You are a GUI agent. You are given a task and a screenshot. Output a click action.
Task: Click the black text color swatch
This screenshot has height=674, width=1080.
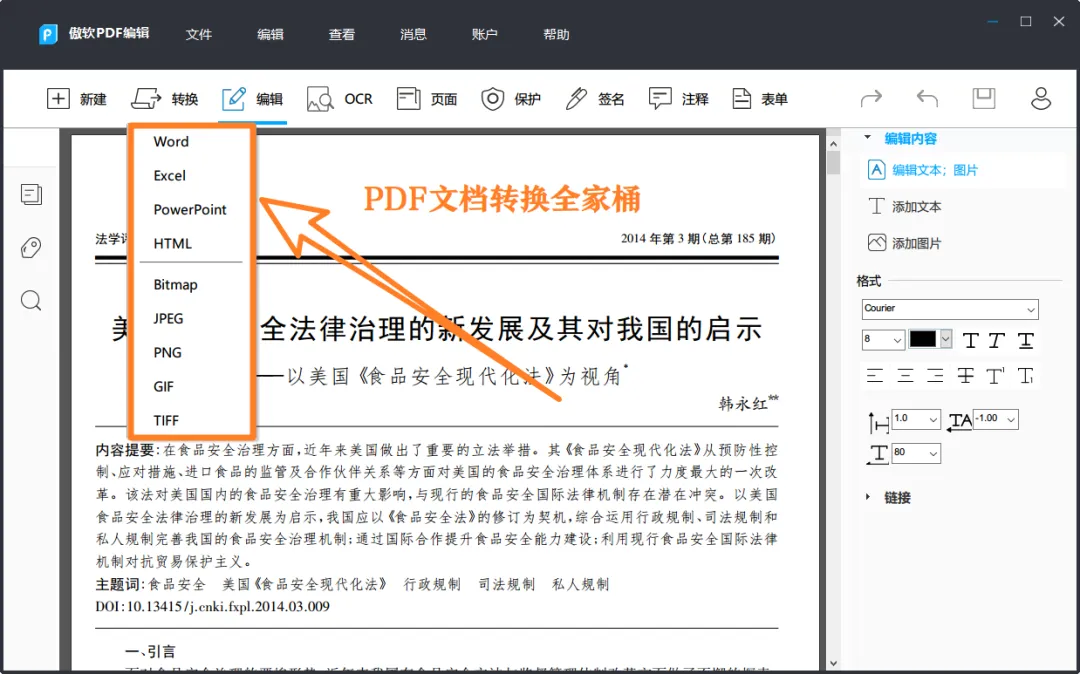(x=923, y=339)
